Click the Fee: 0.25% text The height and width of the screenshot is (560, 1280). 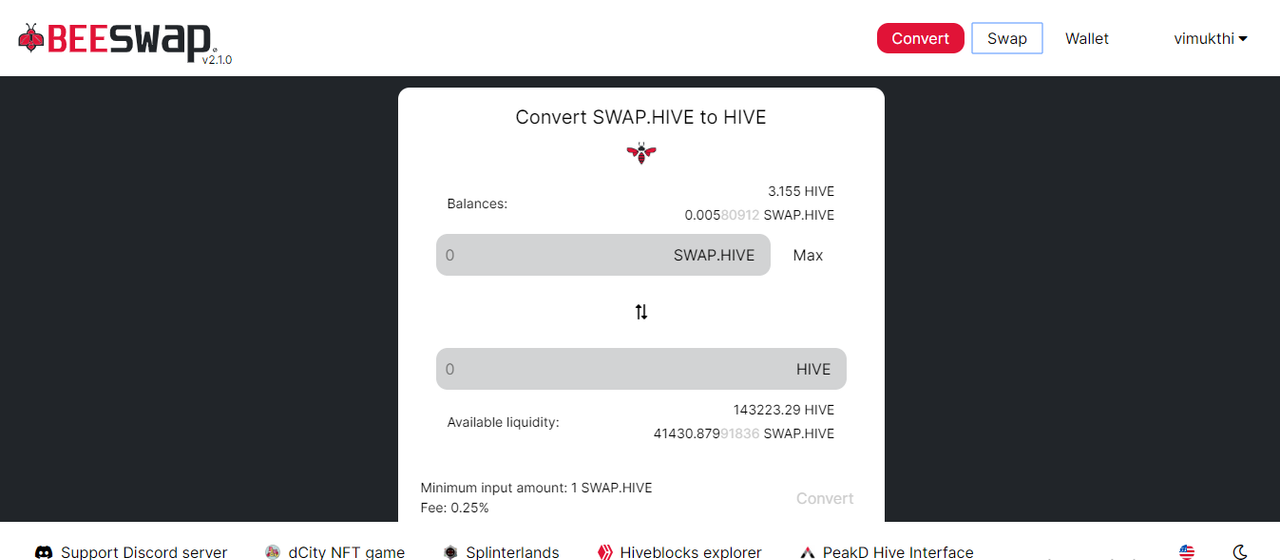pyautogui.click(x=455, y=508)
